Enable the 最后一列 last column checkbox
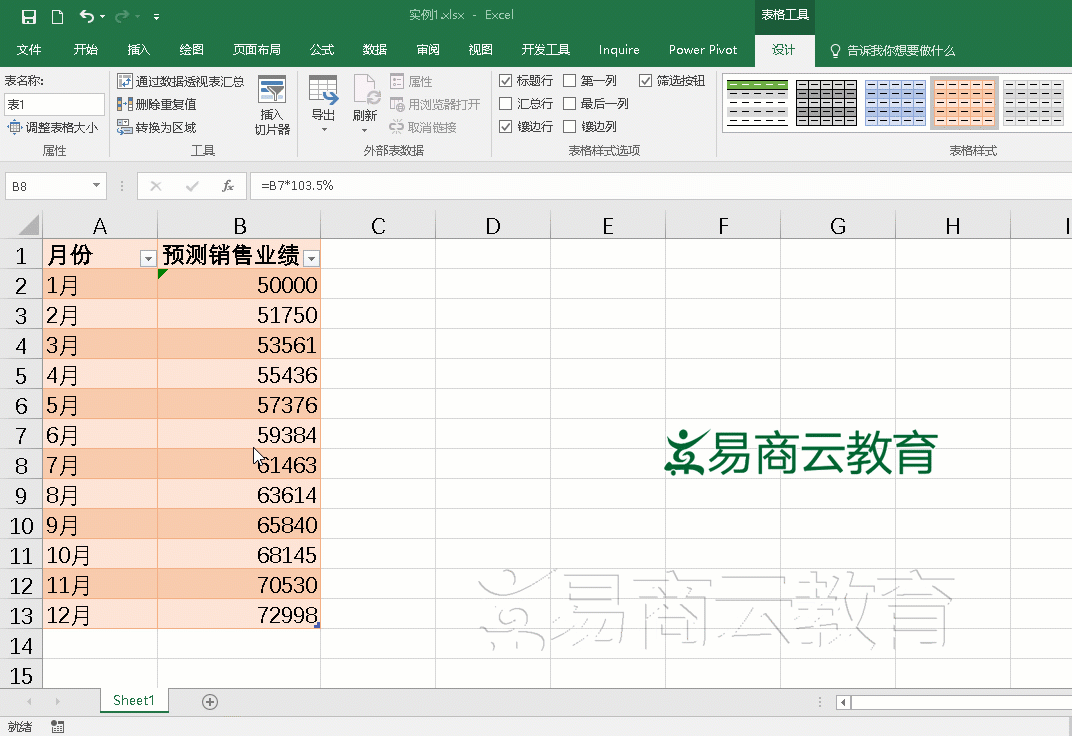1072x736 pixels. pos(570,103)
